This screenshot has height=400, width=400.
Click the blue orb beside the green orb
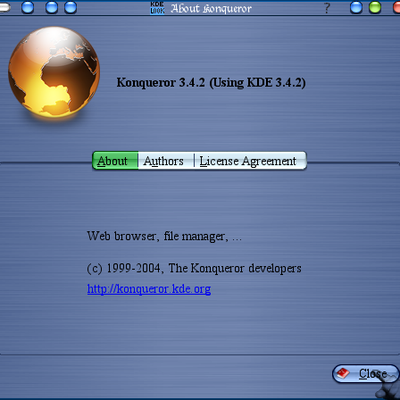pyautogui.click(x=356, y=7)
